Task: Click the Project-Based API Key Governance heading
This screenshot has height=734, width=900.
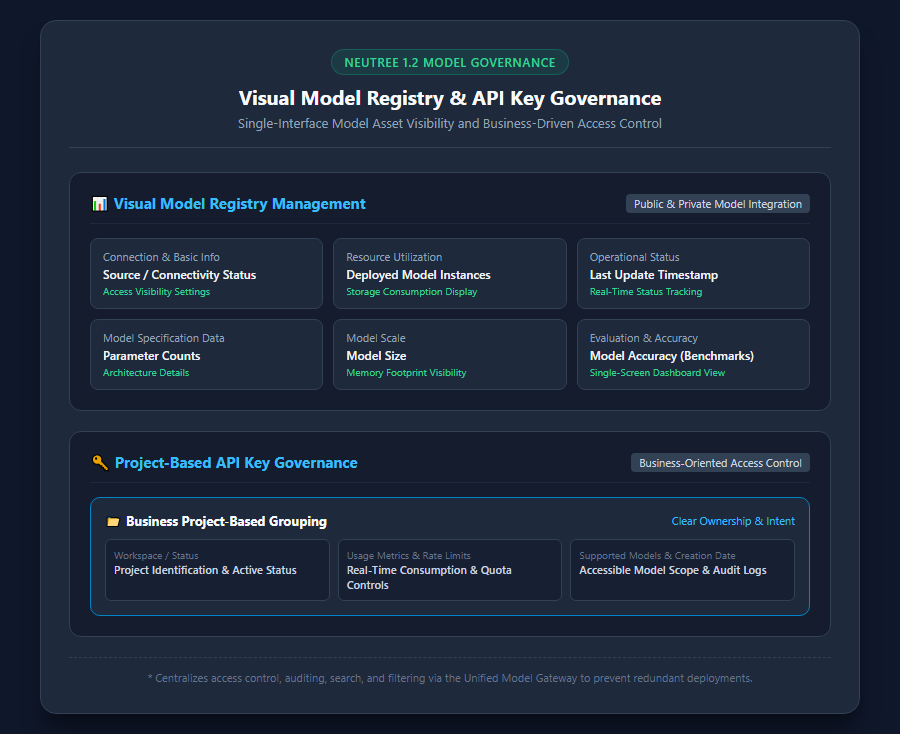Action: pos(236,463)
